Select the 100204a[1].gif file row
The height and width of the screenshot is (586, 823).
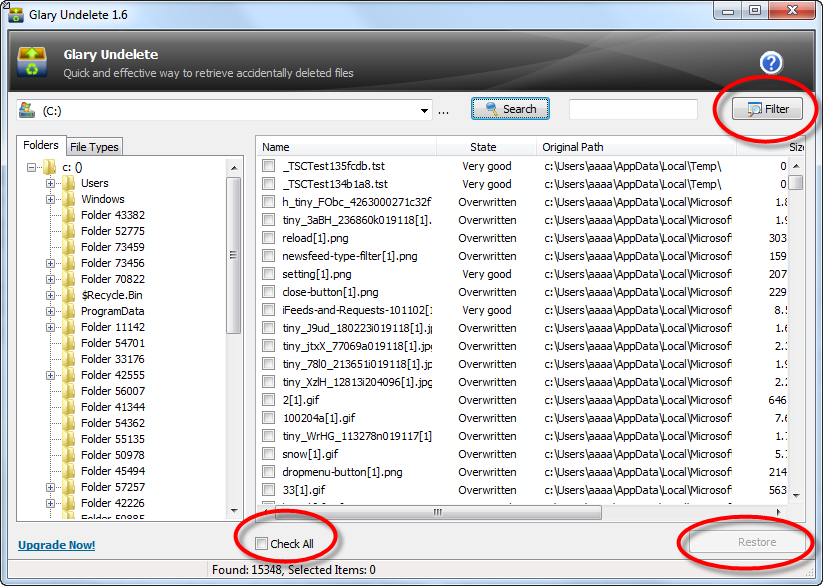coord(523,418)
